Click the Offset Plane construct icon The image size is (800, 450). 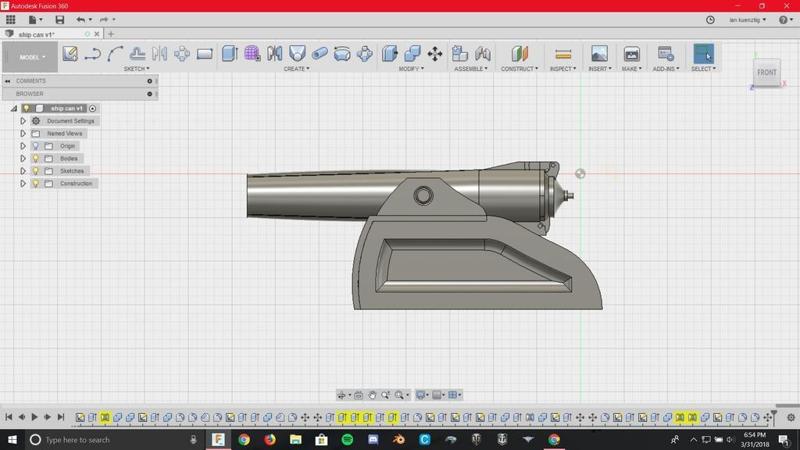[x=519, y=54]
